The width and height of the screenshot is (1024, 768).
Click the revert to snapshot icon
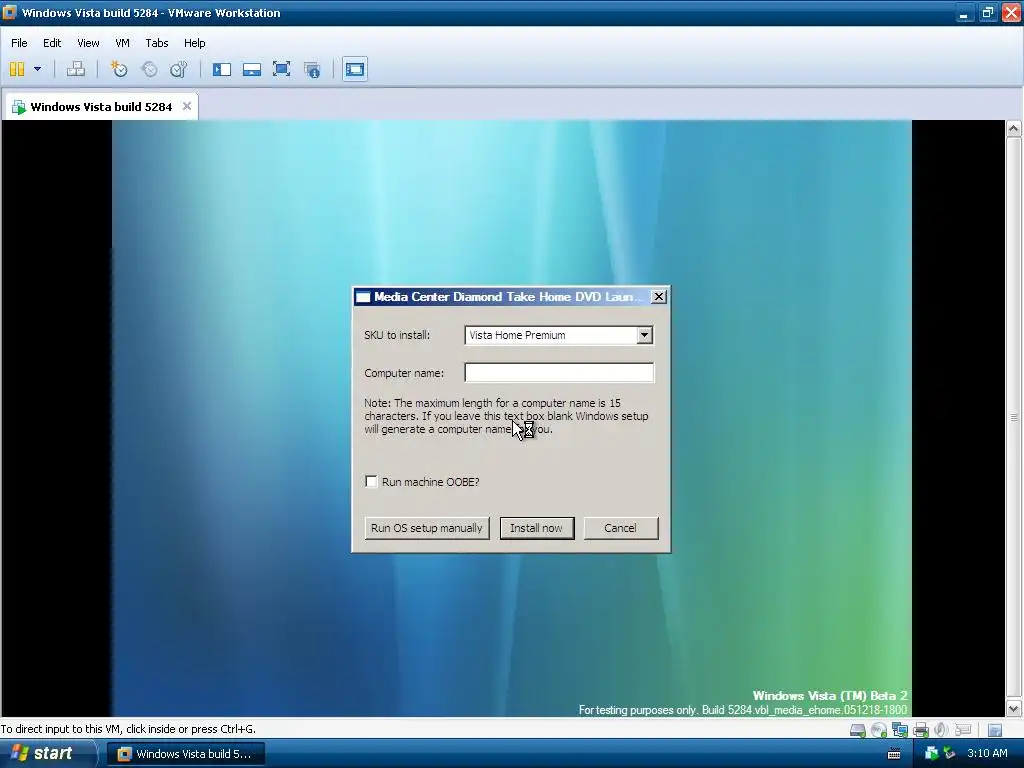click(x=149, y=69)
